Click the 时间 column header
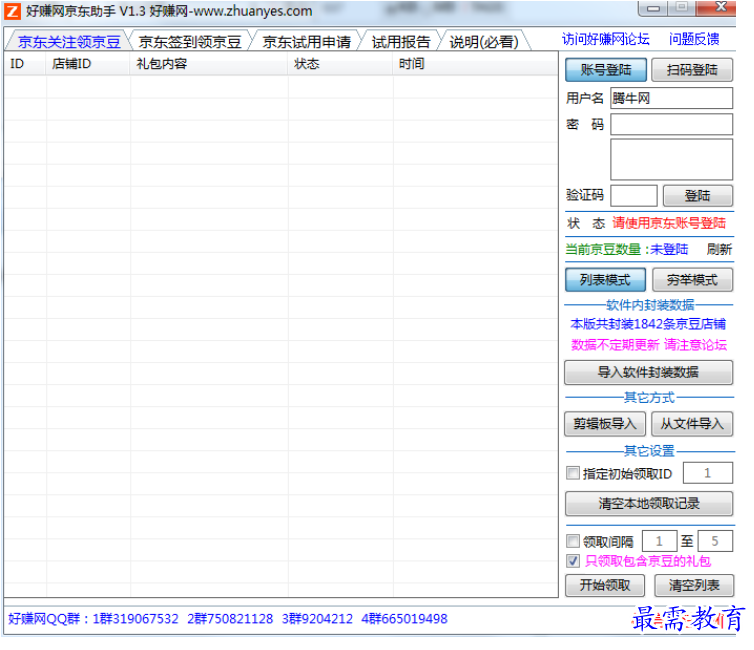Viewport: 754px width, 650px height. pyautogui.click(x=475, y=64)
